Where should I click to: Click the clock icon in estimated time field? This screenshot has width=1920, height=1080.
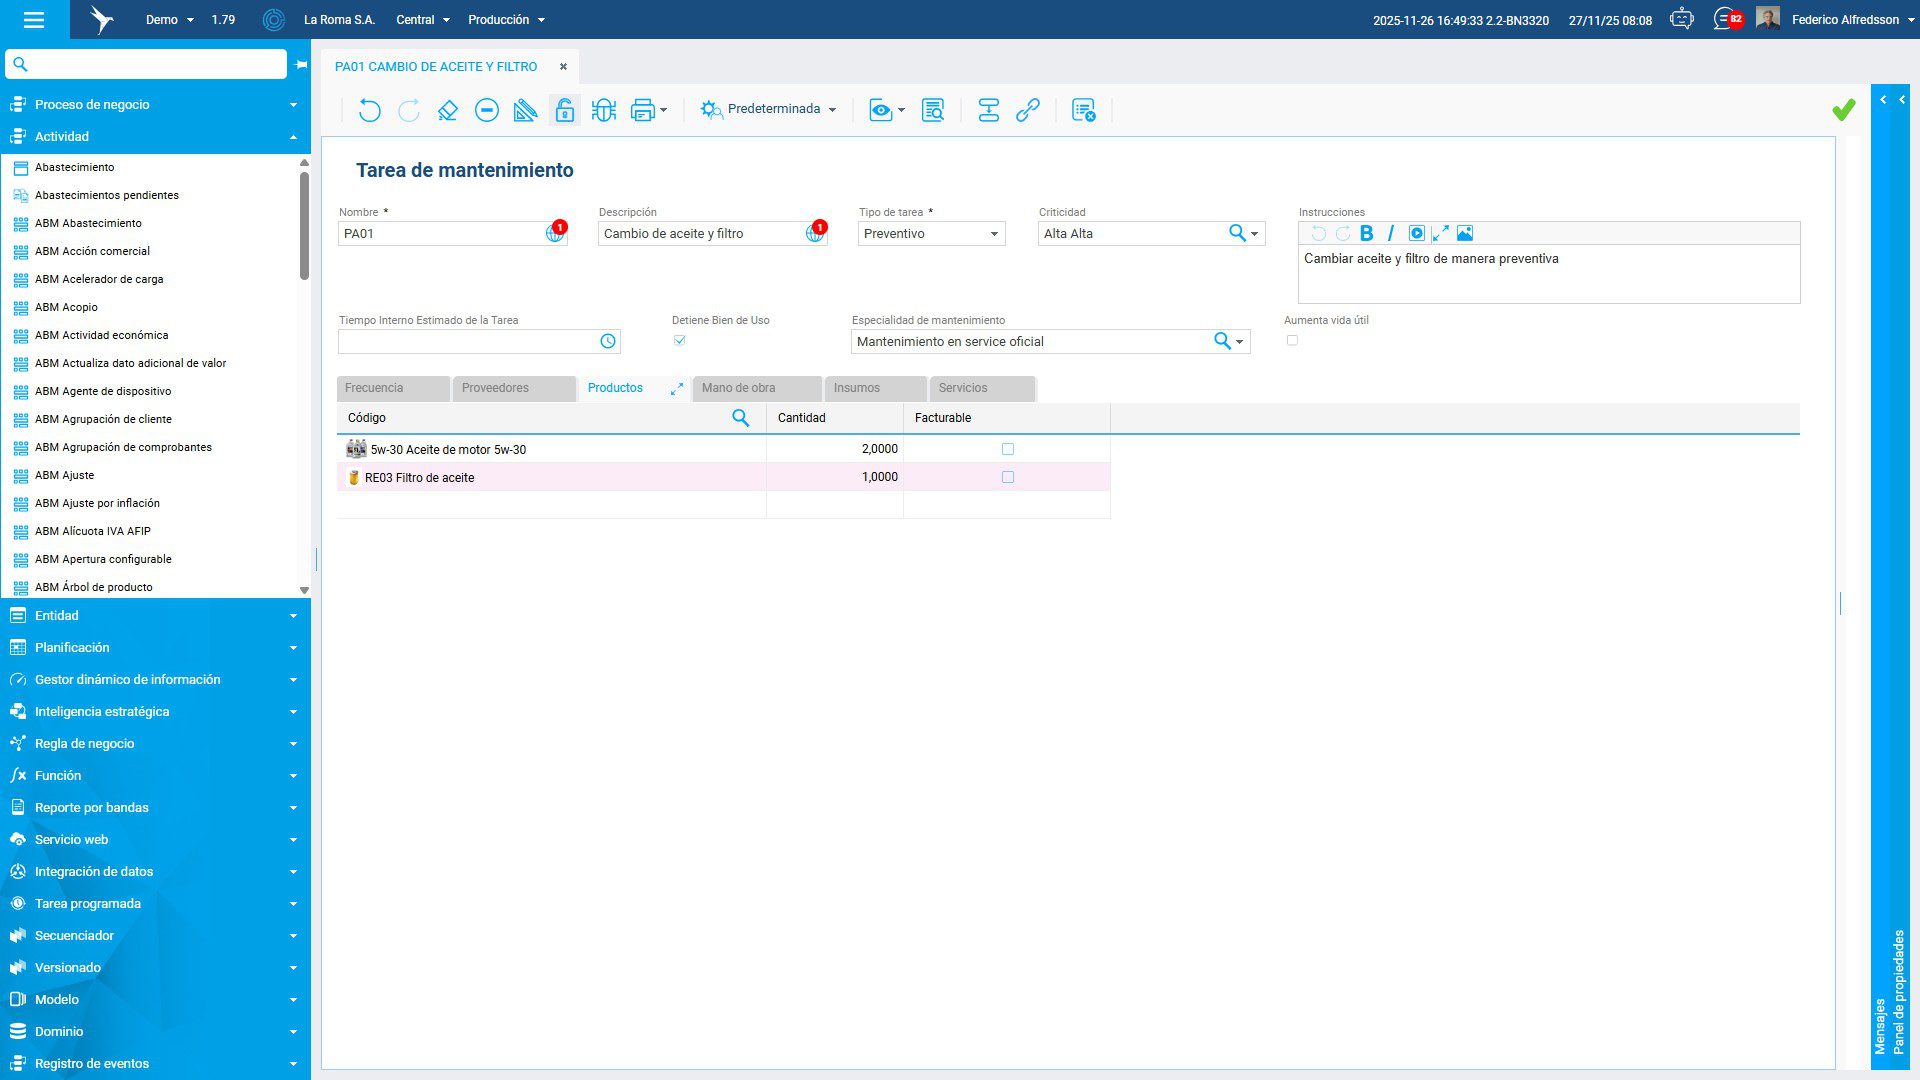point(607,342)
